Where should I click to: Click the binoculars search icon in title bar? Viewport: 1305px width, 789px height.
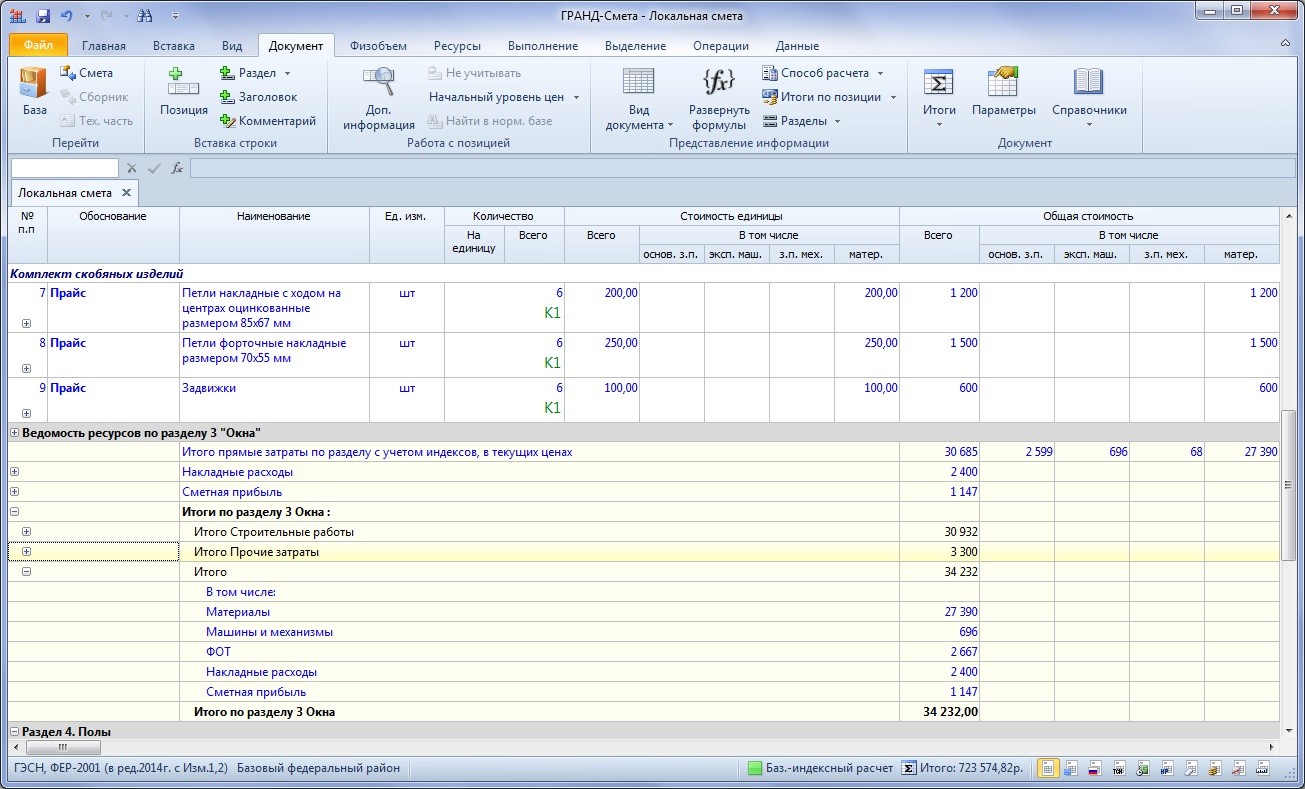(x=144, y=16)
